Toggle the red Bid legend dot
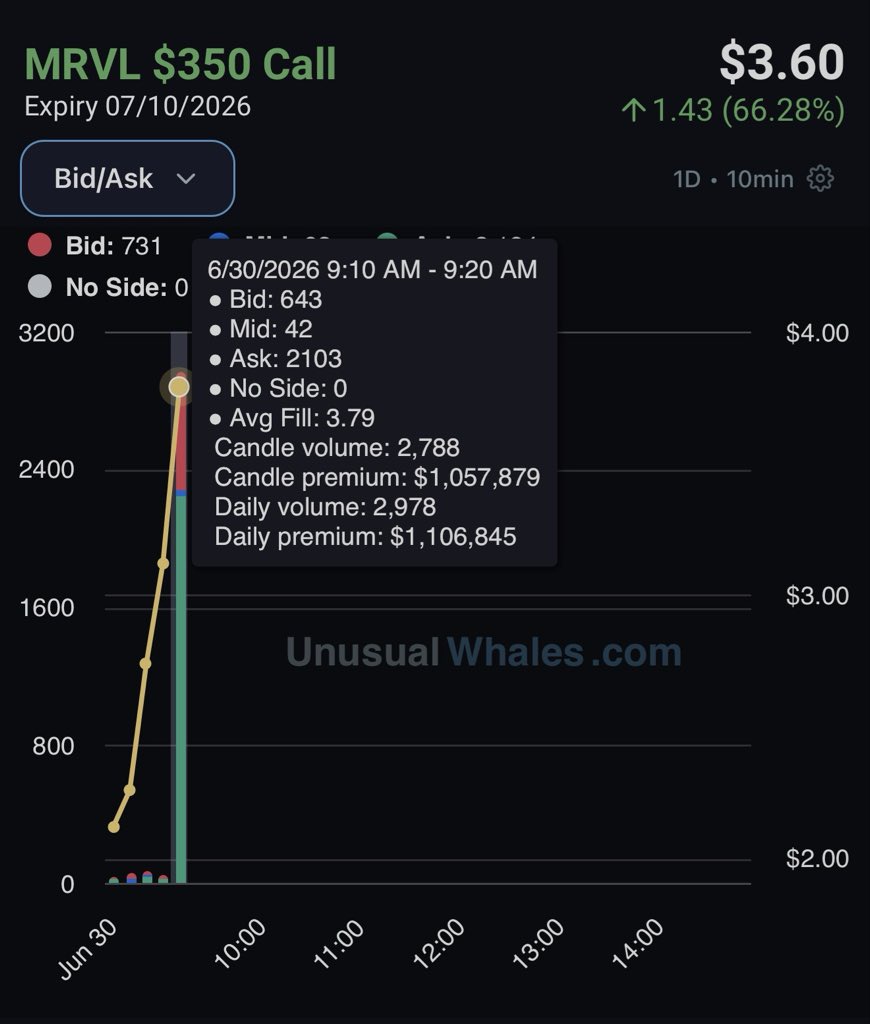870x1024 pixels. [x=40, y=246]
